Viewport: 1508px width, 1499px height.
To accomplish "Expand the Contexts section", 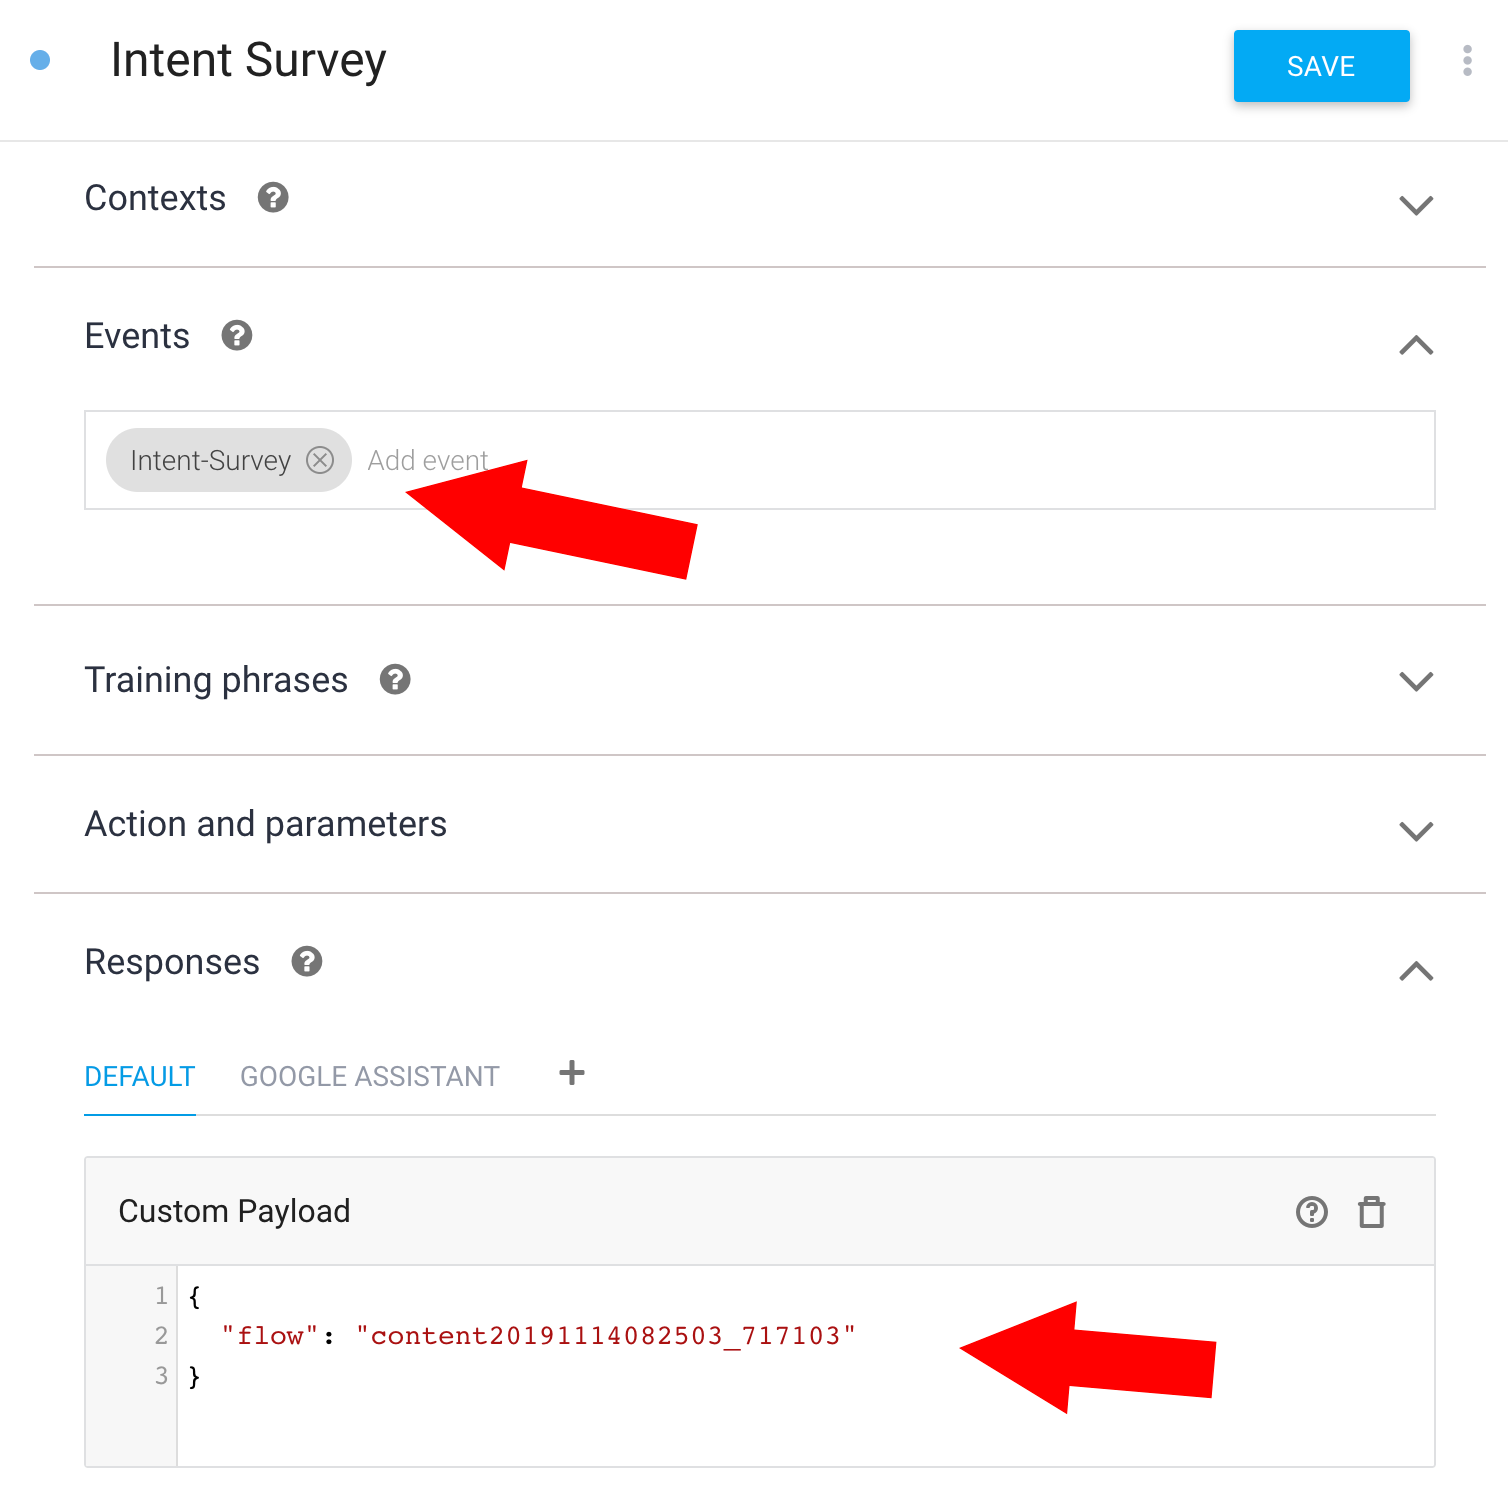I will pos(1416,204).
